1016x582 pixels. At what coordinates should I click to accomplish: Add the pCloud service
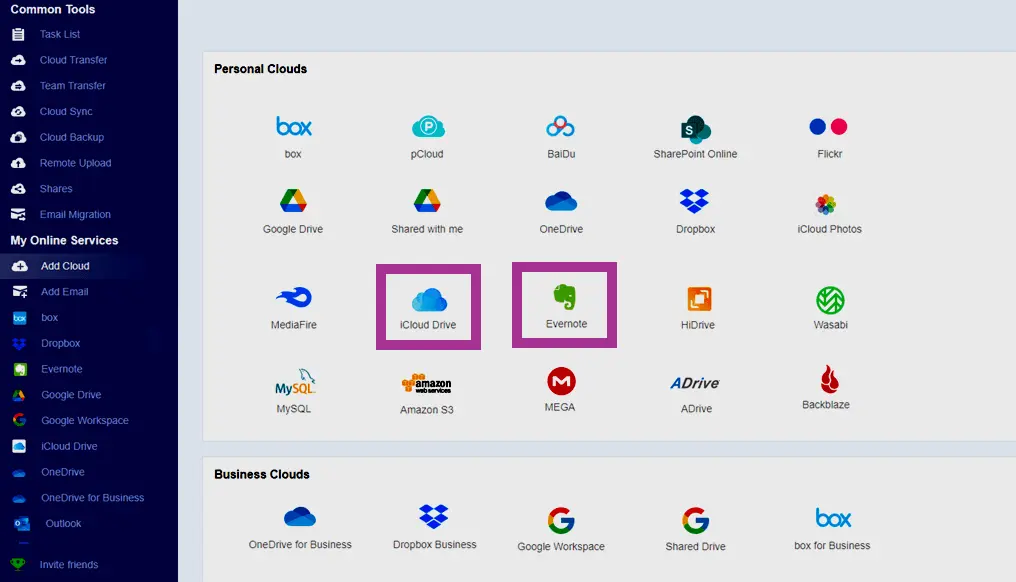coord(428,128)
